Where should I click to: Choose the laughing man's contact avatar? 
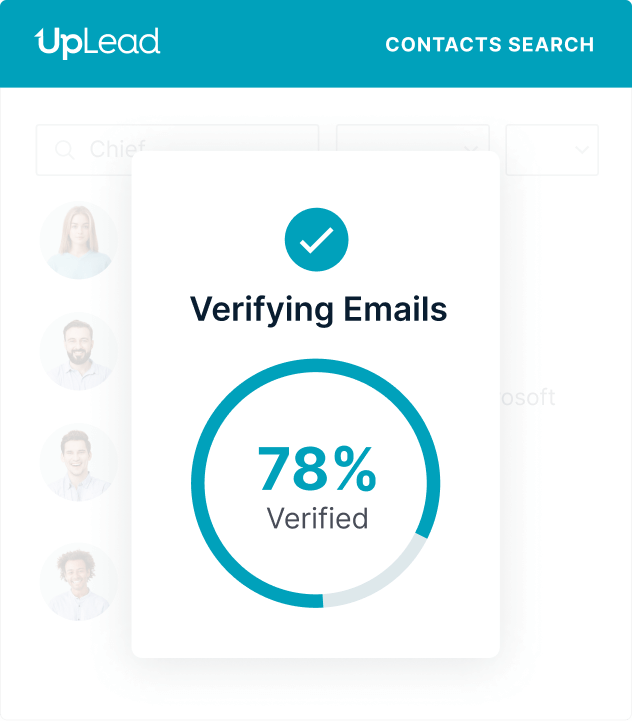(x=78, y=462)
